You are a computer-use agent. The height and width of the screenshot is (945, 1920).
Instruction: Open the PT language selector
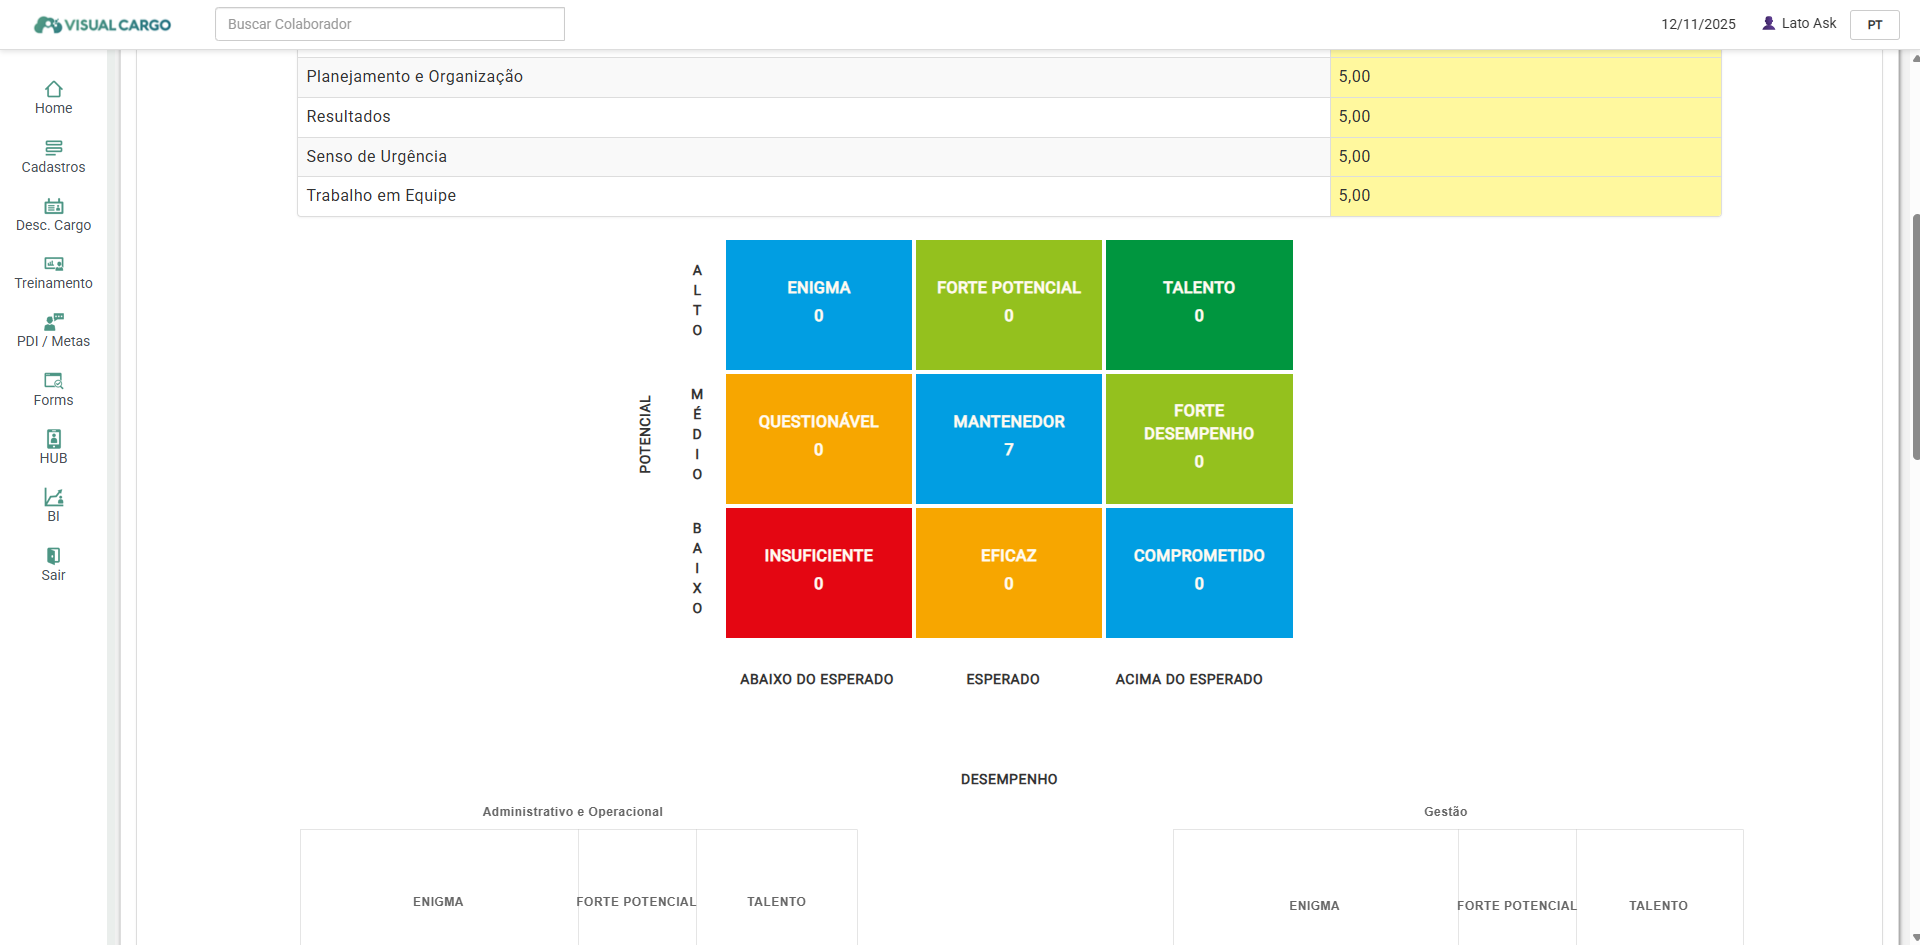[x=1874, y=24]
